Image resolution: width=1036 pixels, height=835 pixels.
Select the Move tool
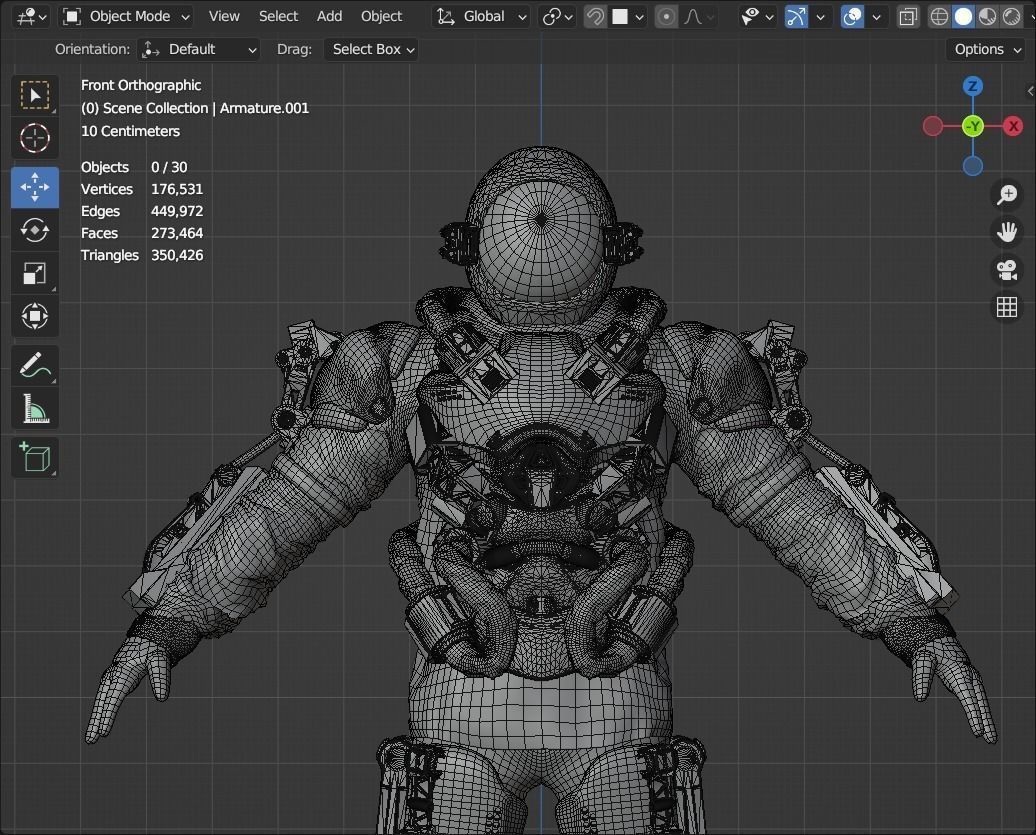tap(35, 187)
